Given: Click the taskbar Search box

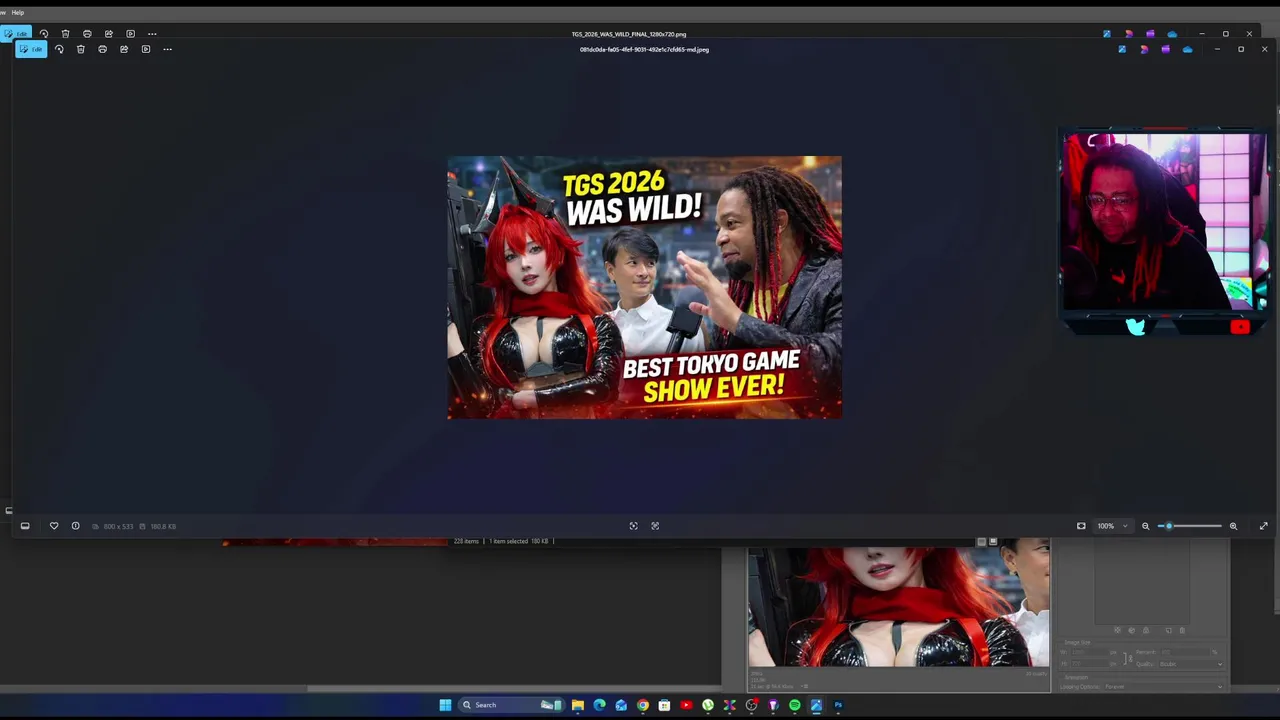Looking at the screenshot, I should pos(511,705).
